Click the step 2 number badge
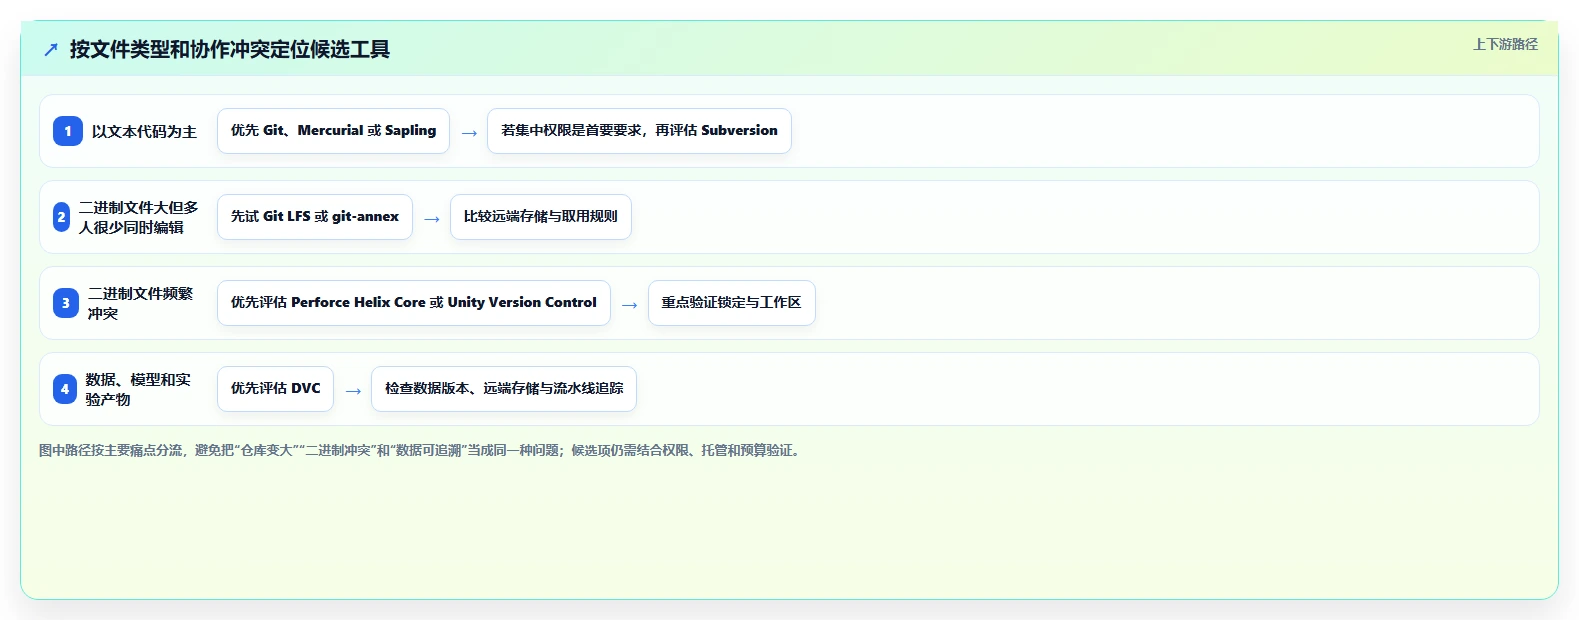Viewport: 1579px width, 620px height. tap(62, 217)
